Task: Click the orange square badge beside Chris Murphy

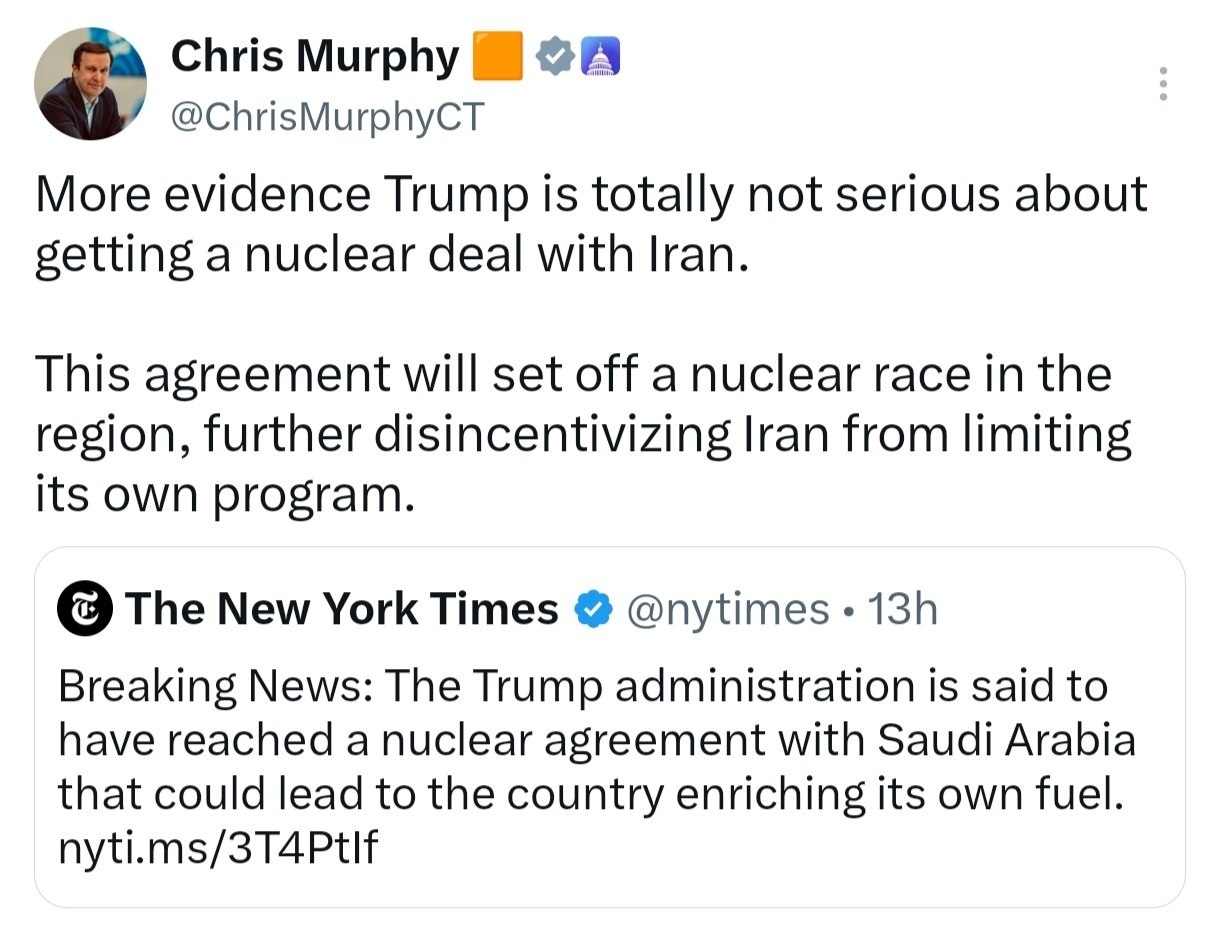Action: (497, 56)
